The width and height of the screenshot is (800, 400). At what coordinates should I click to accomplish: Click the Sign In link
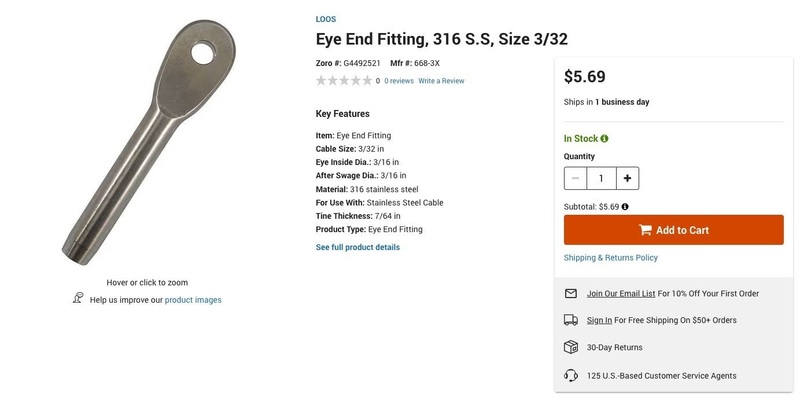pos(599,320)
